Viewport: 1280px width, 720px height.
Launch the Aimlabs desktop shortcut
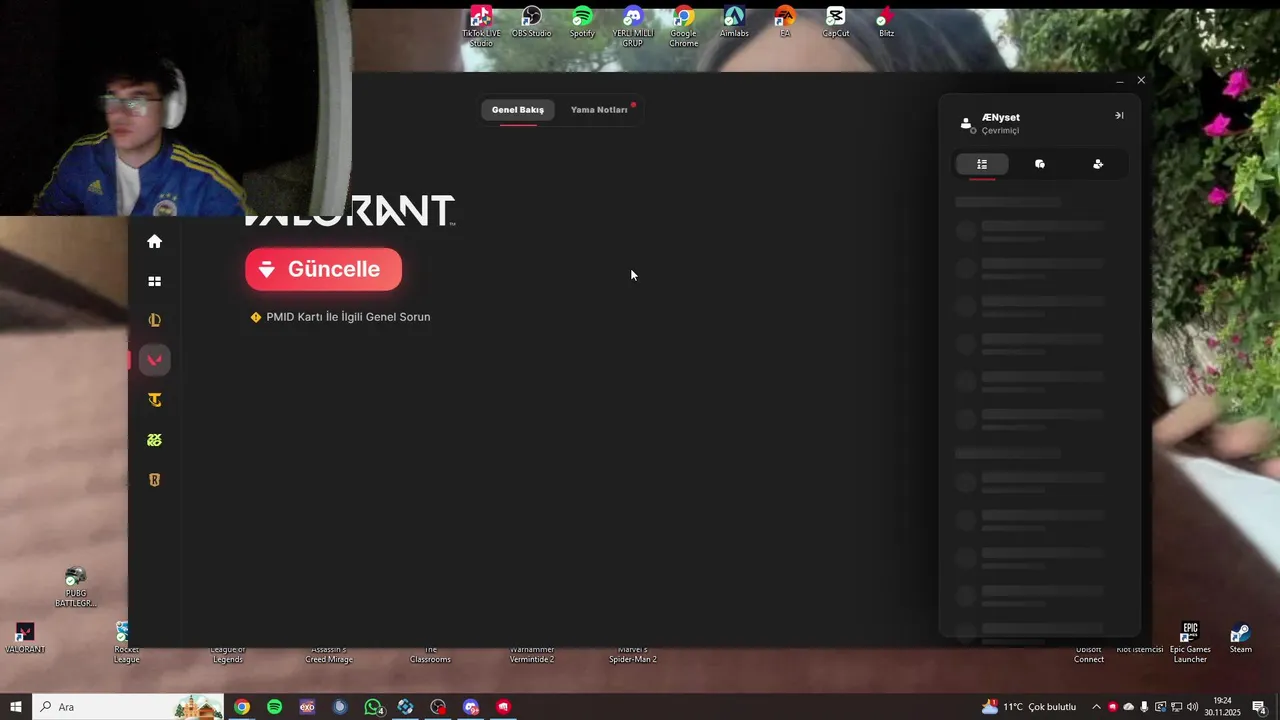[734, 22]
